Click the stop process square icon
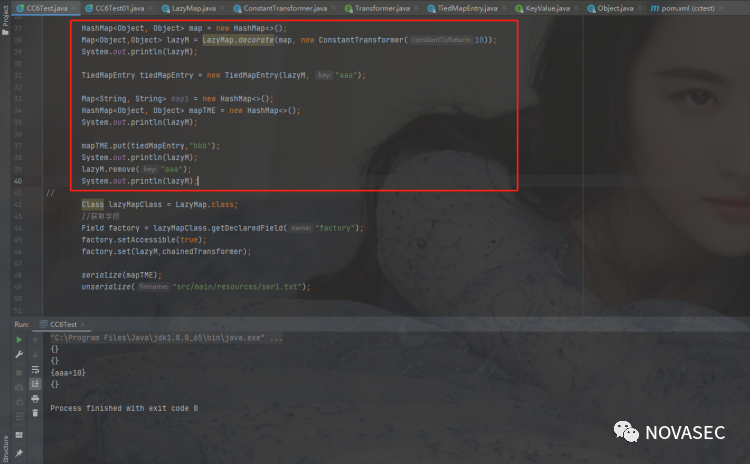 pos(19,372)
